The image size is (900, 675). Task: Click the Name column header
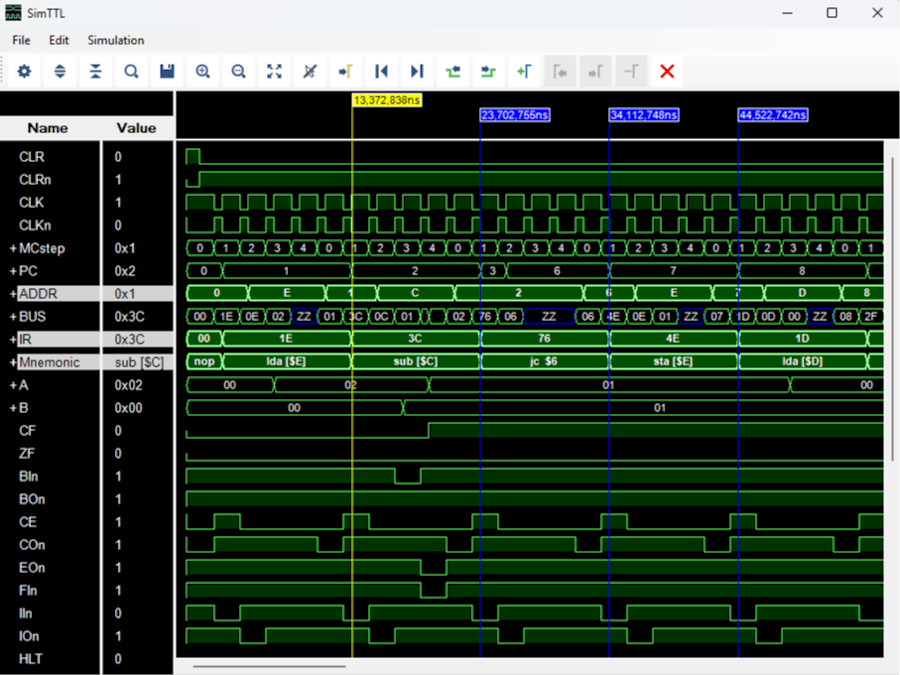(48, 128)
